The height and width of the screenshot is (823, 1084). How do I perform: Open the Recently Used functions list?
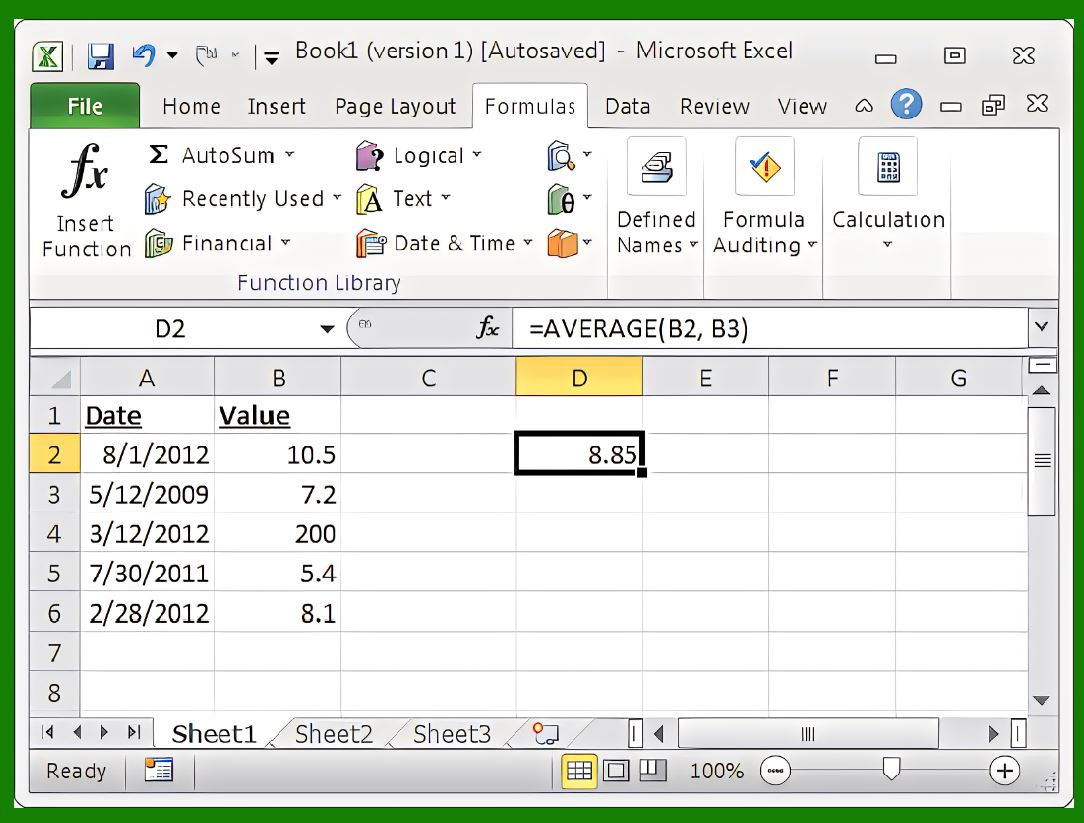pyautogui.click(x=243, y=199)
